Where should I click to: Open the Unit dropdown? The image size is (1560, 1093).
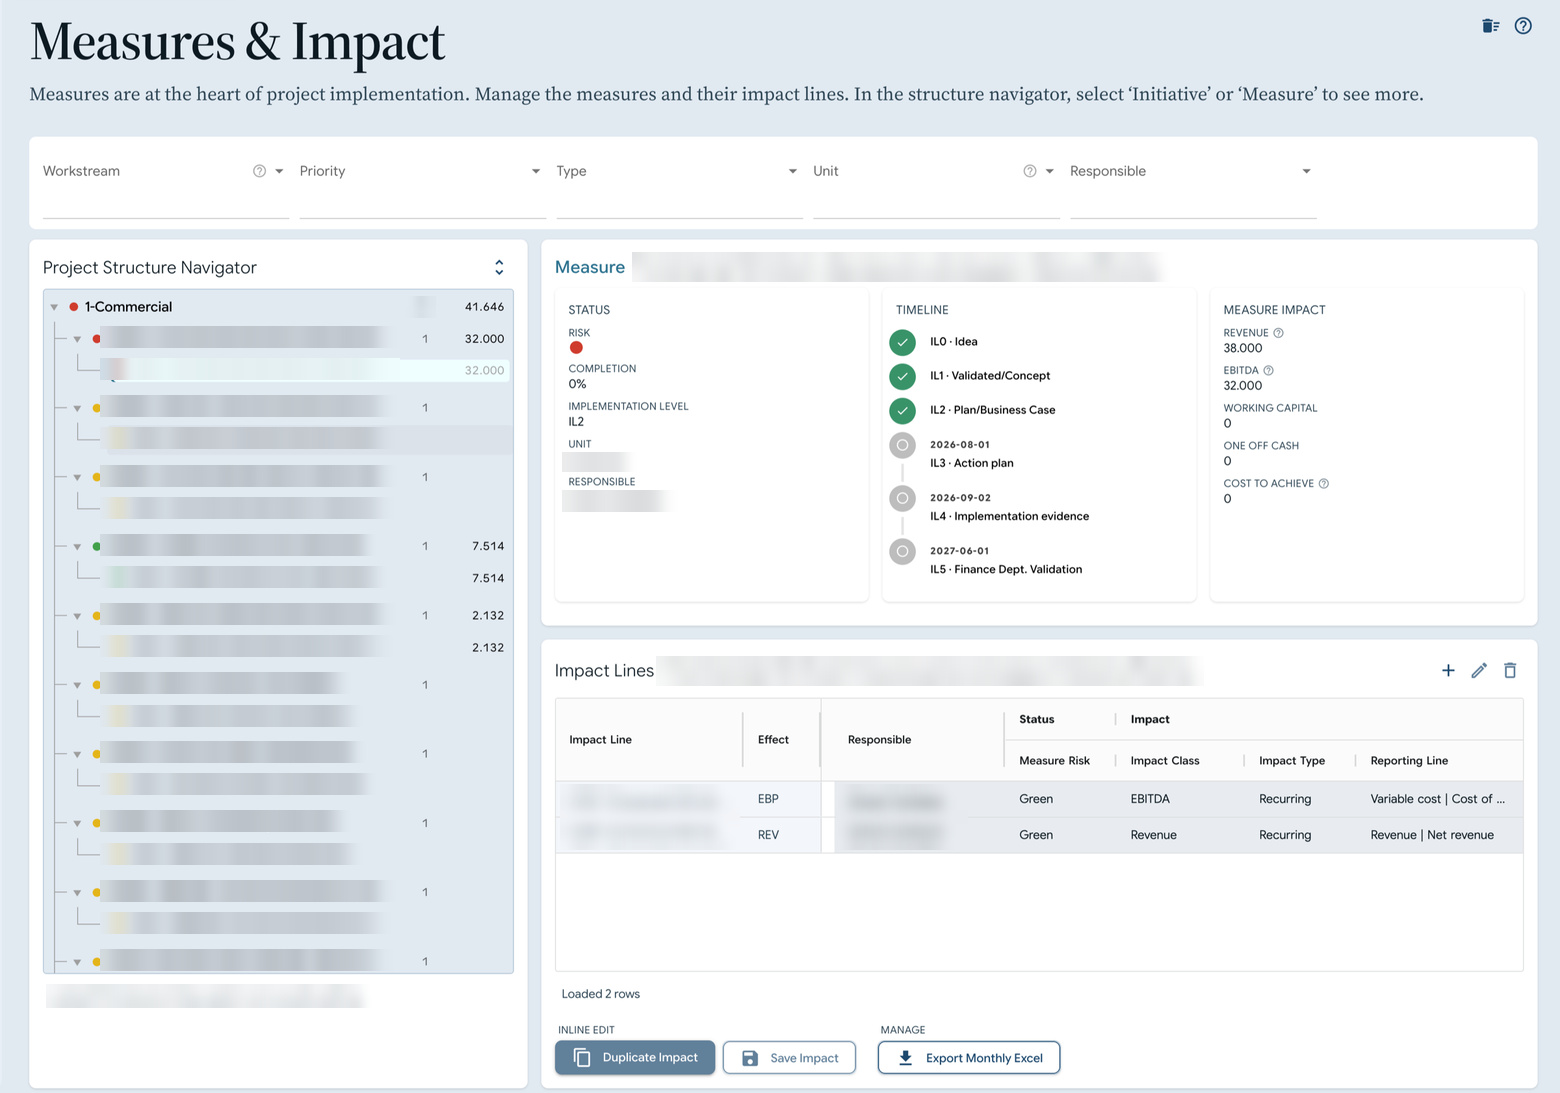(1050, 171)
